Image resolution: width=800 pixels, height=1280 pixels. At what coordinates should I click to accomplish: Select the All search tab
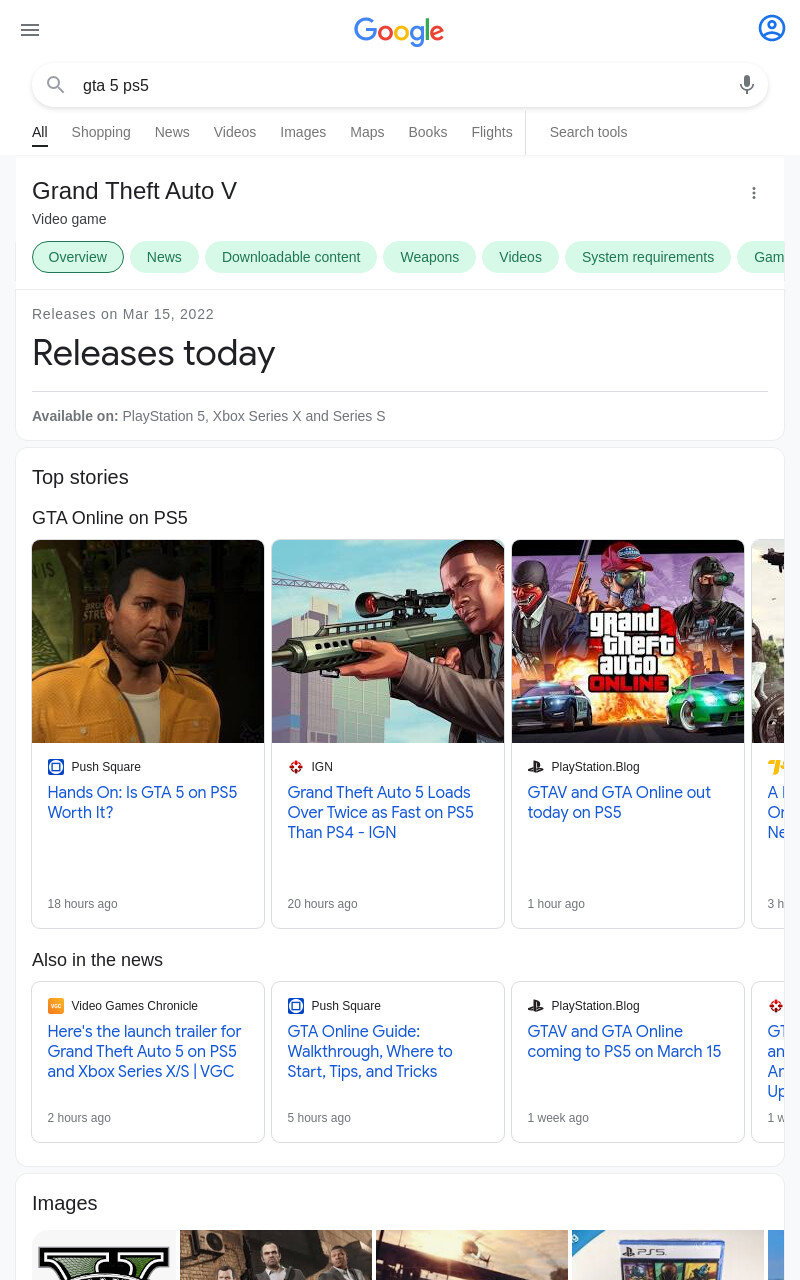tap(40, 133)
